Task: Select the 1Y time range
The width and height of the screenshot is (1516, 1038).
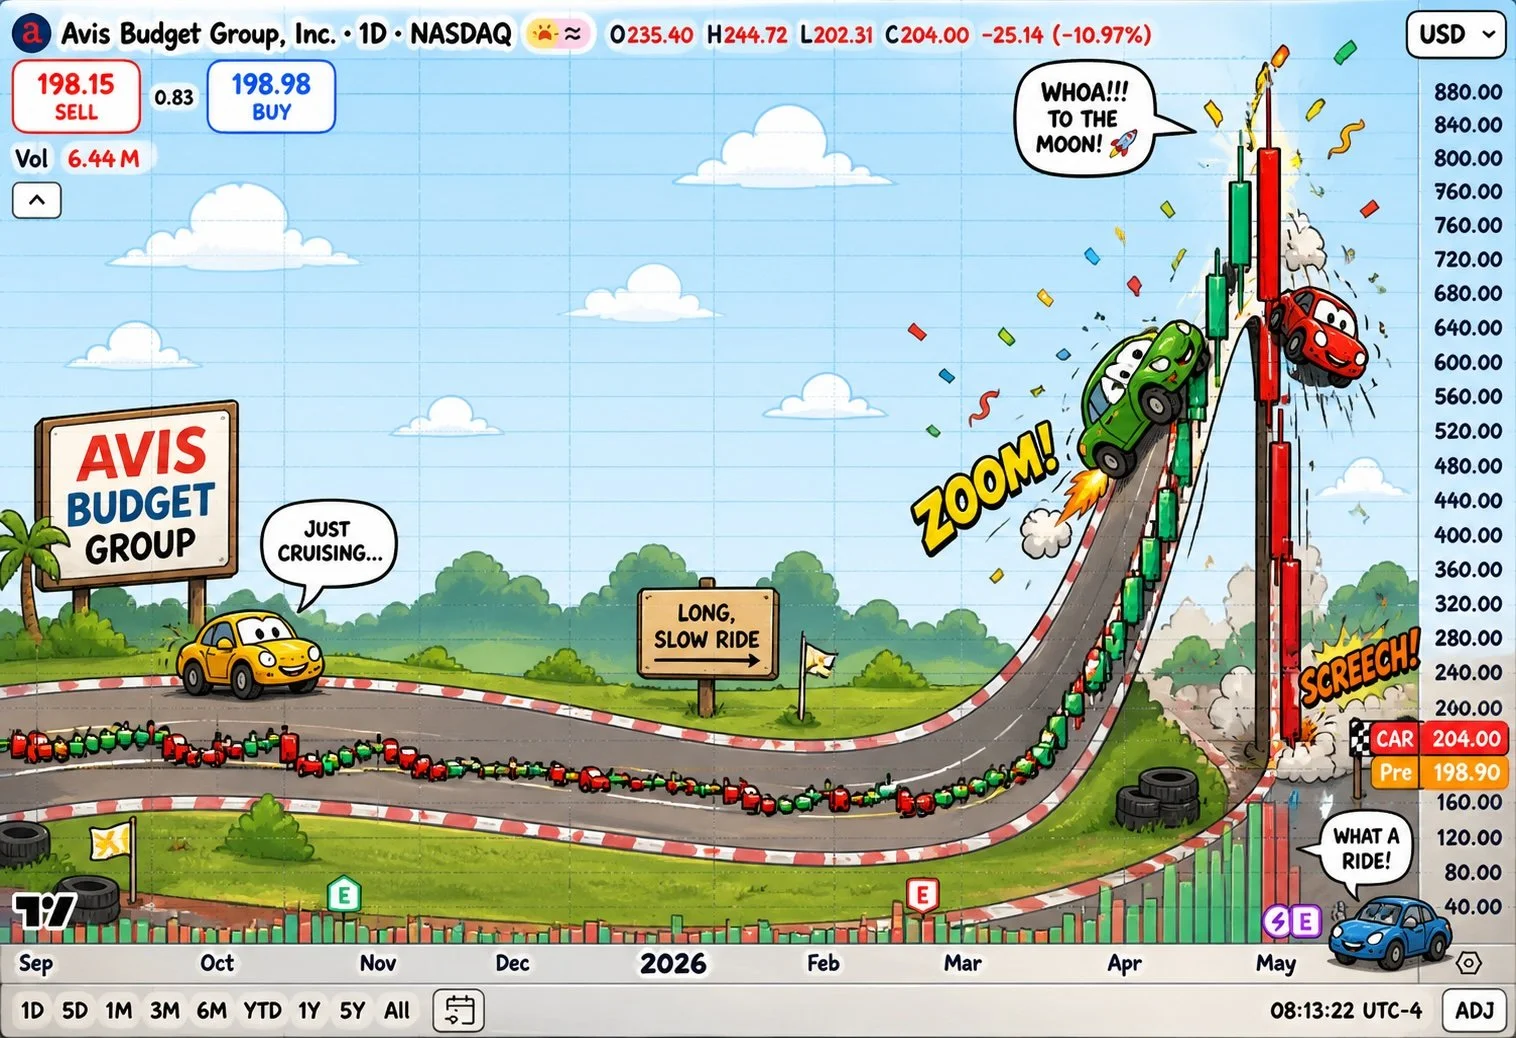Action: (x=309, y=1011)
